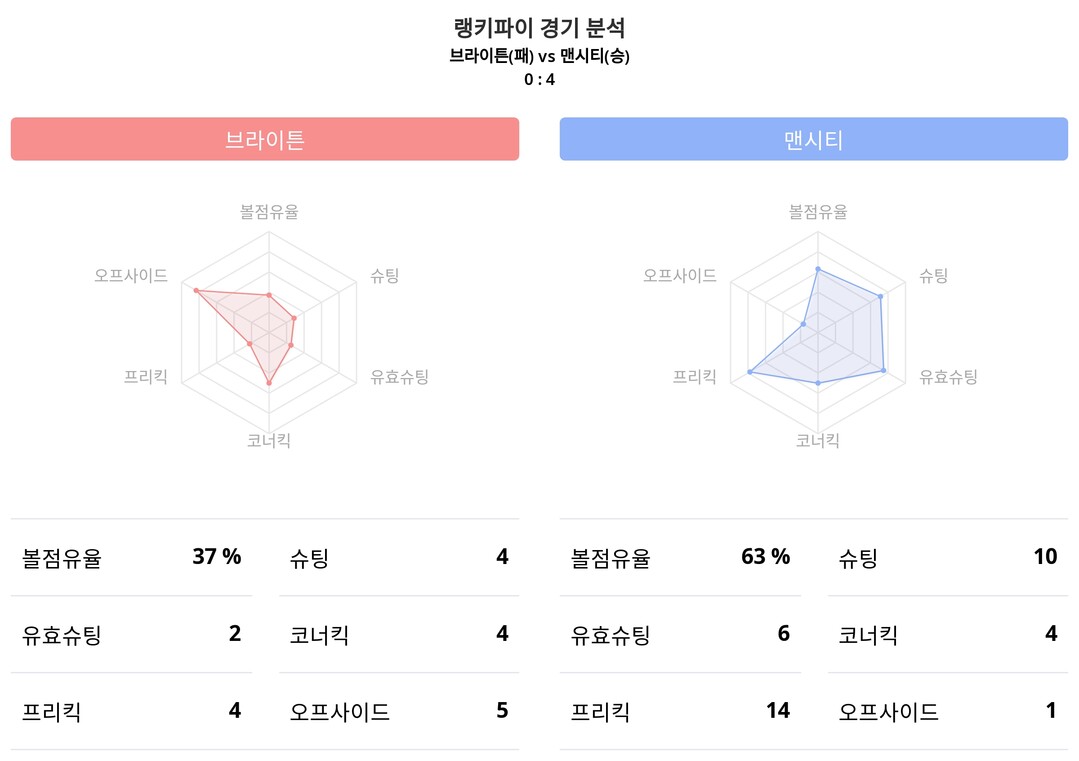Click the blue 맨시티 team header
Image resolution: width=1079 pixels, height=761 pixels.
point(813,139)
